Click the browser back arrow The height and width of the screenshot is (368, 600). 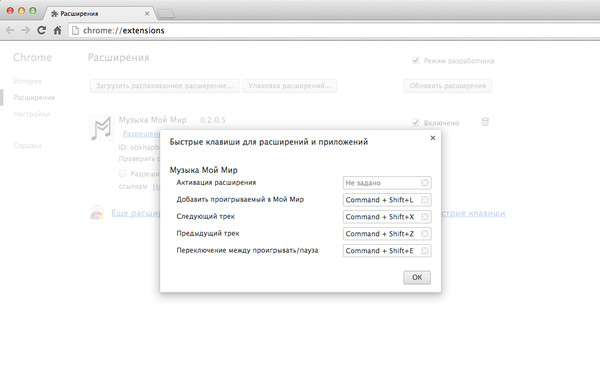tap(10, 30)
